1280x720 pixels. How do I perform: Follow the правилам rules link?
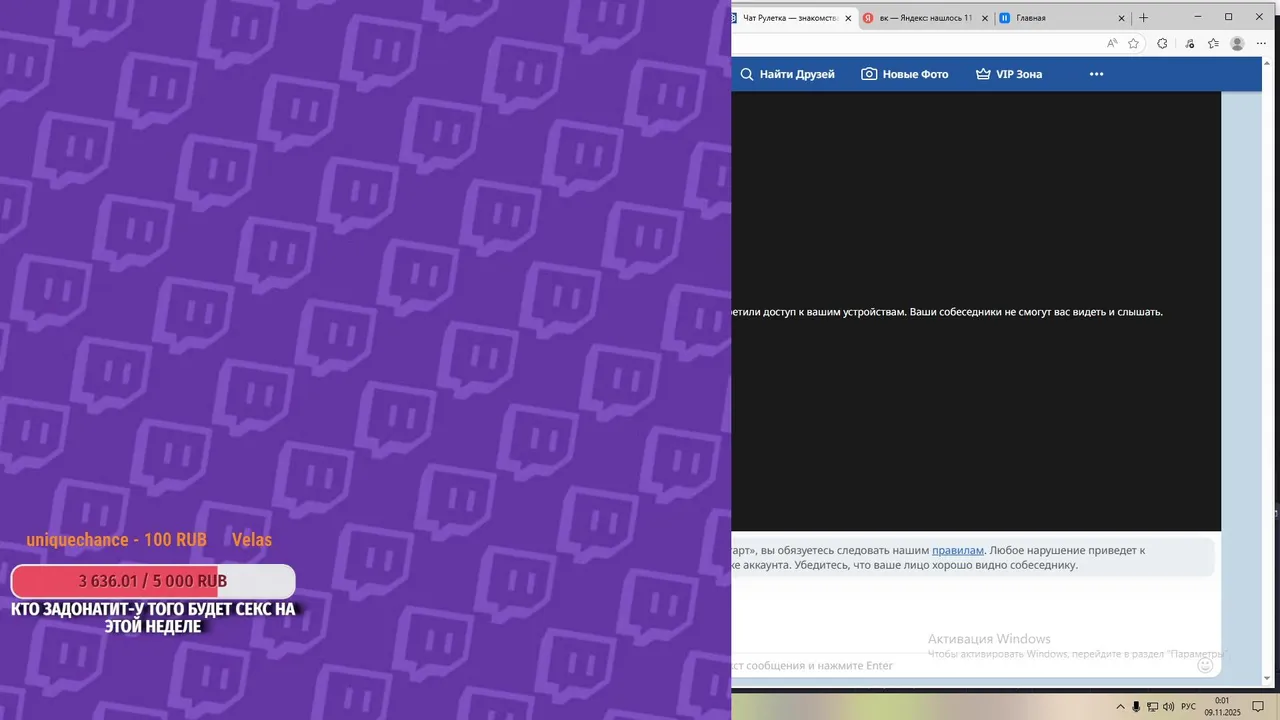pyautogui.click(x=958, y=550)
